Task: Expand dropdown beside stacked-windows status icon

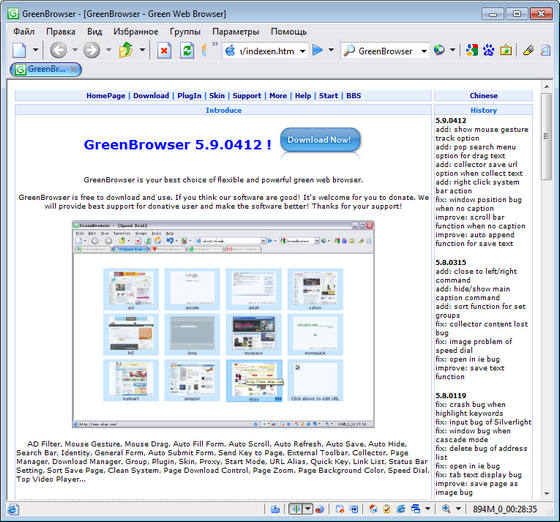Action: coord(428,509)
